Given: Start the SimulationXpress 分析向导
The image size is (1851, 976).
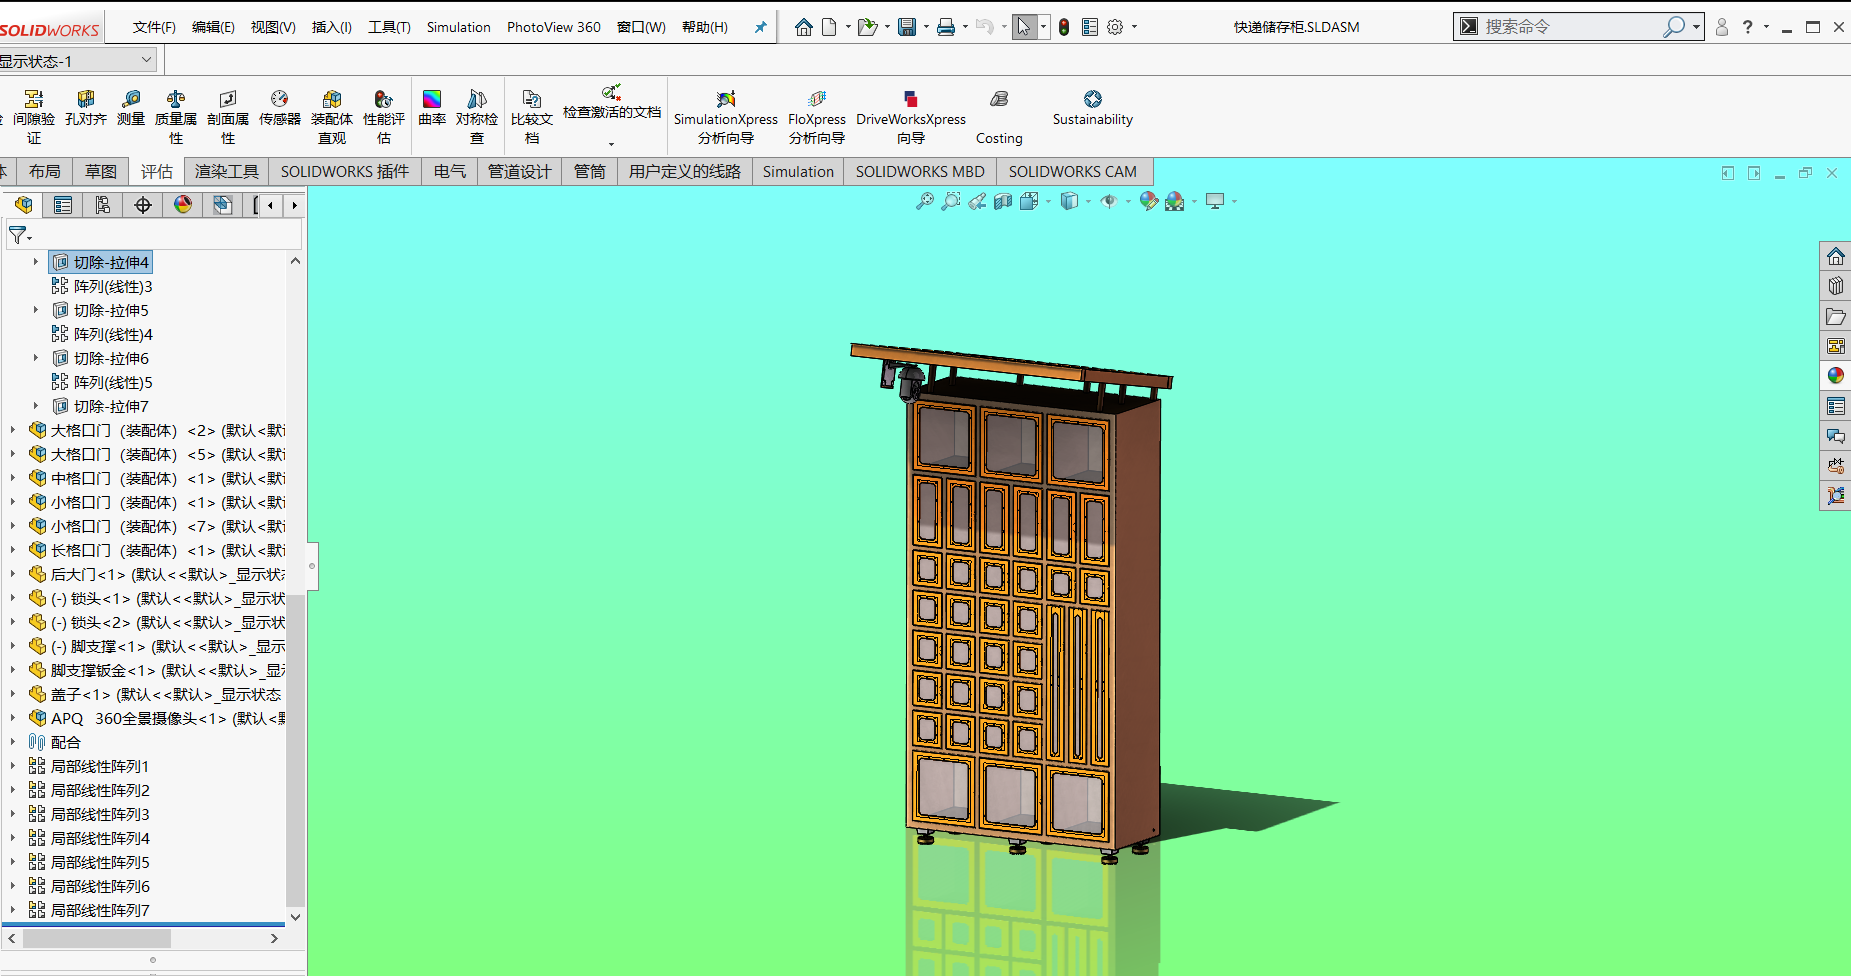Looking at the screenshot, I should click(725, 112).
